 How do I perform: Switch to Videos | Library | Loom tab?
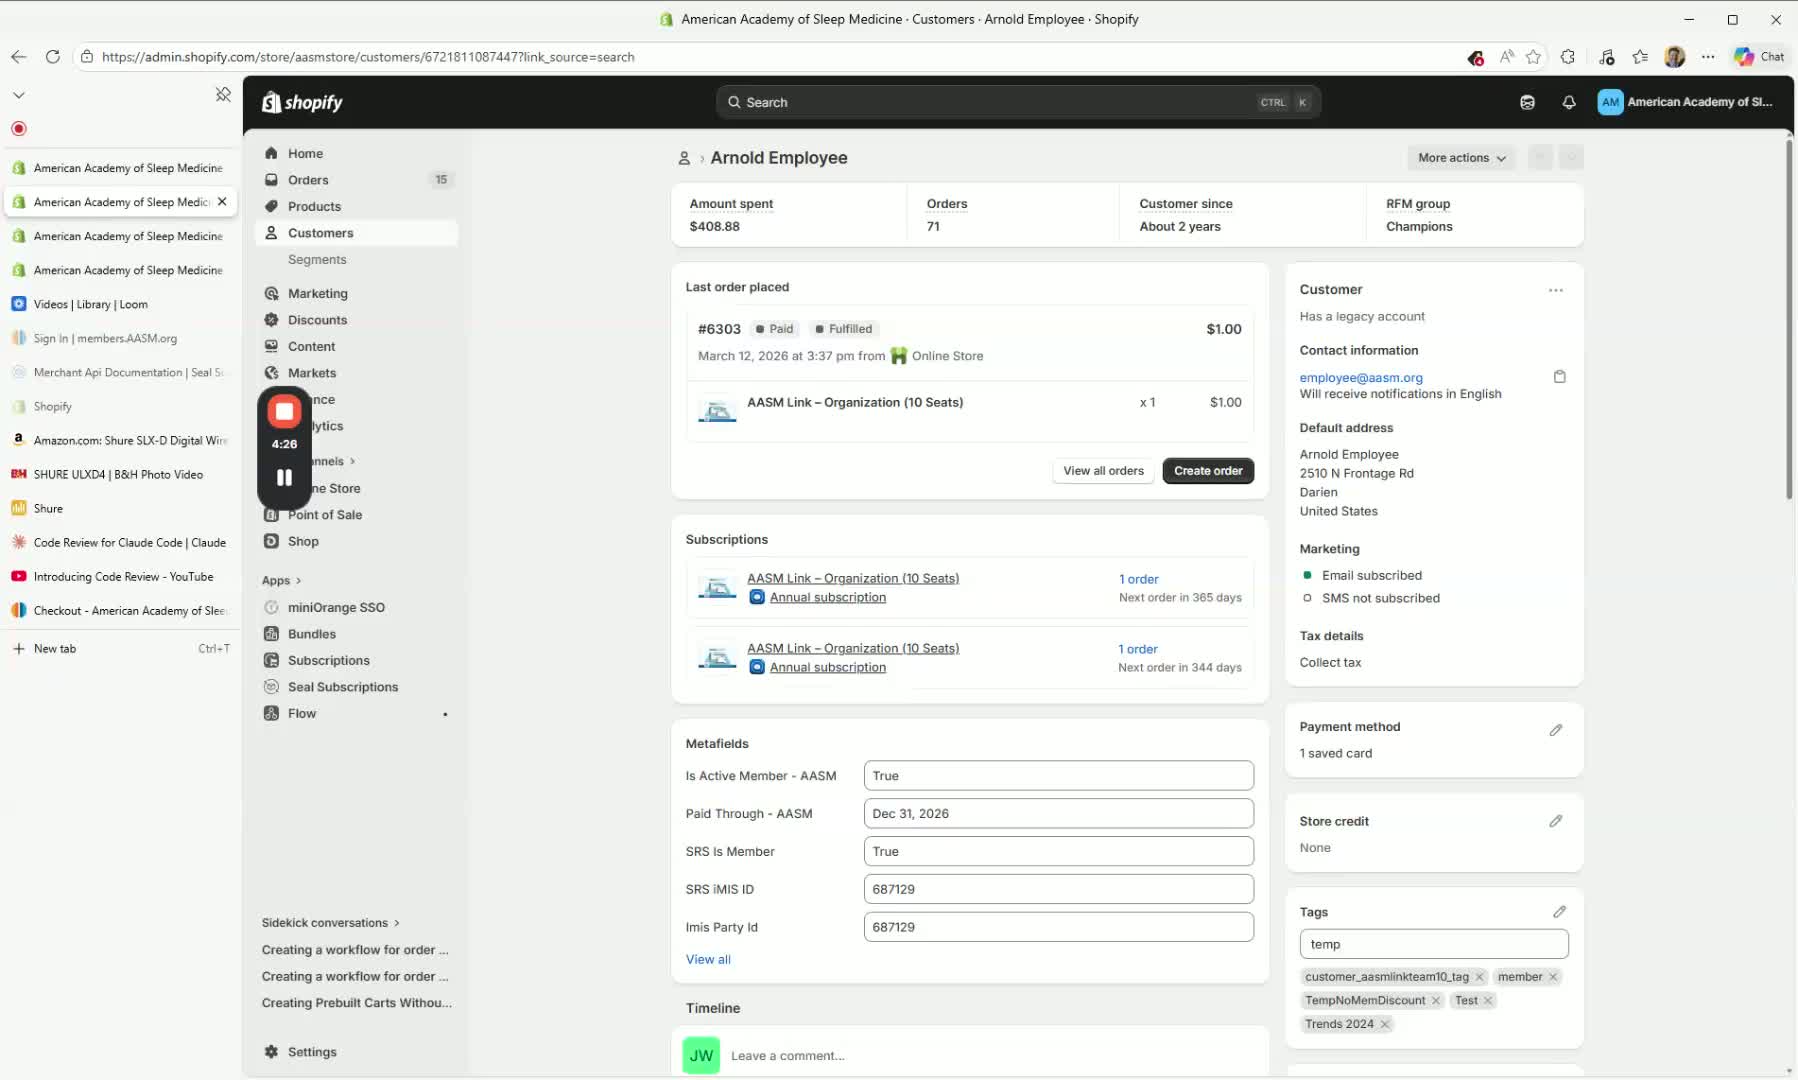pos(120,304)
